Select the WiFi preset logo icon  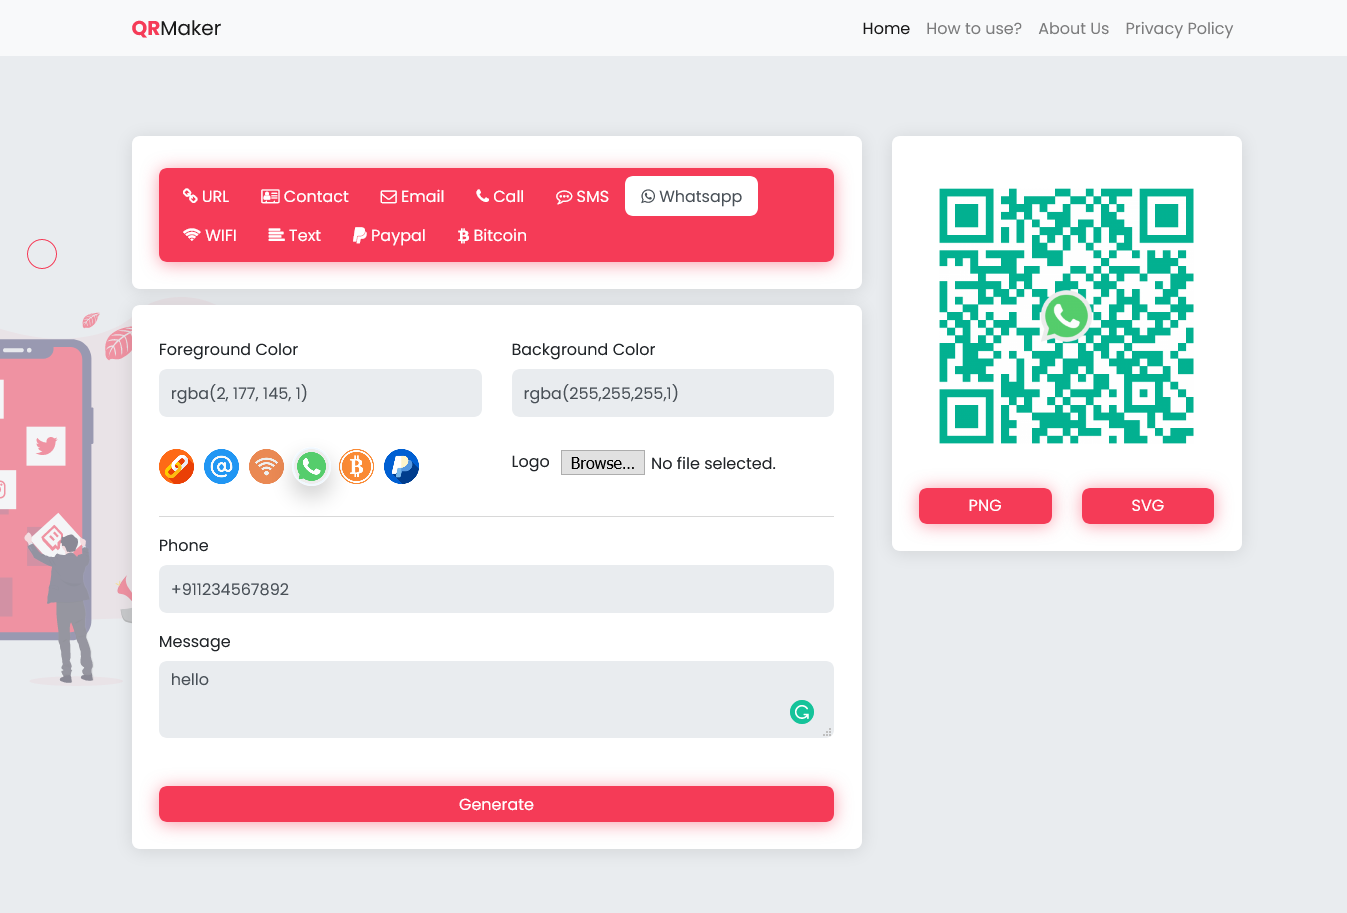click(x=266, y=466)
